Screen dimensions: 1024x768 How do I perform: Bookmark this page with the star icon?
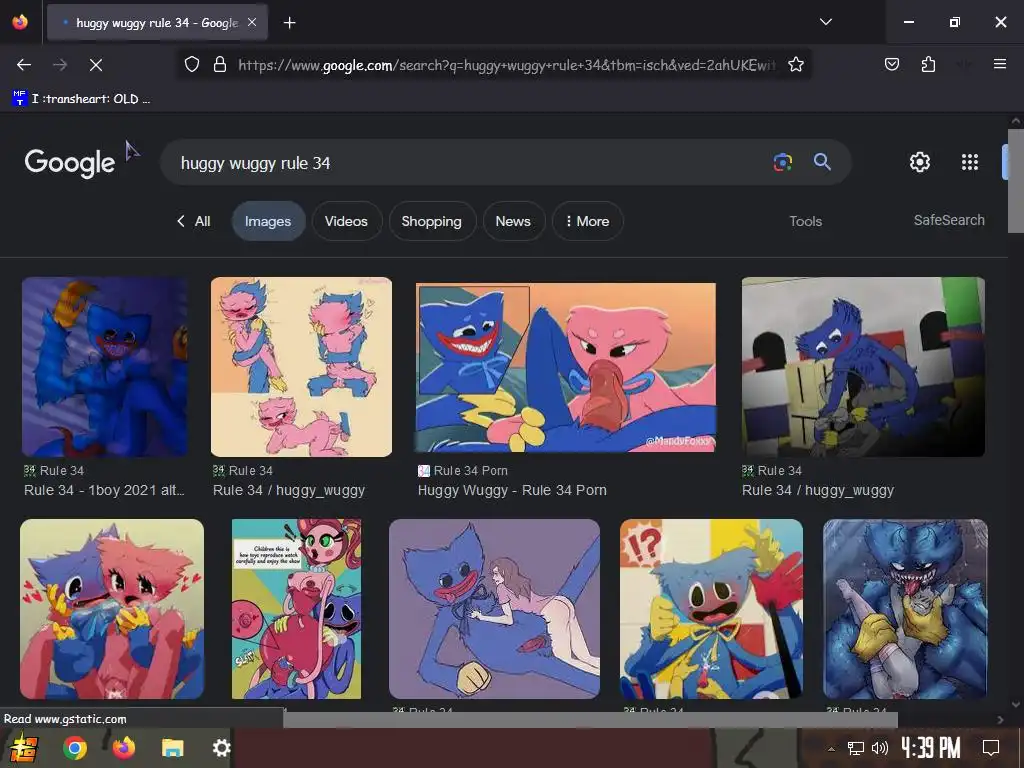click(x=795, y=64)
